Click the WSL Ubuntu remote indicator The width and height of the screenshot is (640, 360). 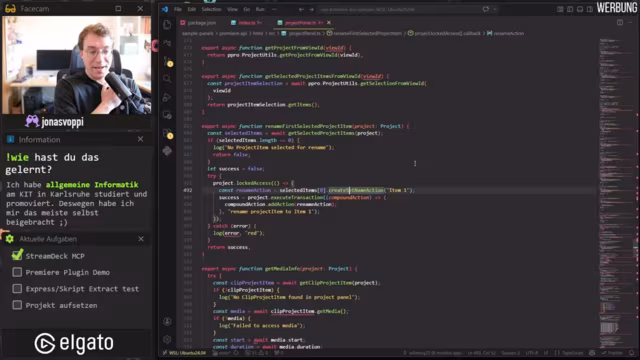pyautogui.click(x=184, y=353)
